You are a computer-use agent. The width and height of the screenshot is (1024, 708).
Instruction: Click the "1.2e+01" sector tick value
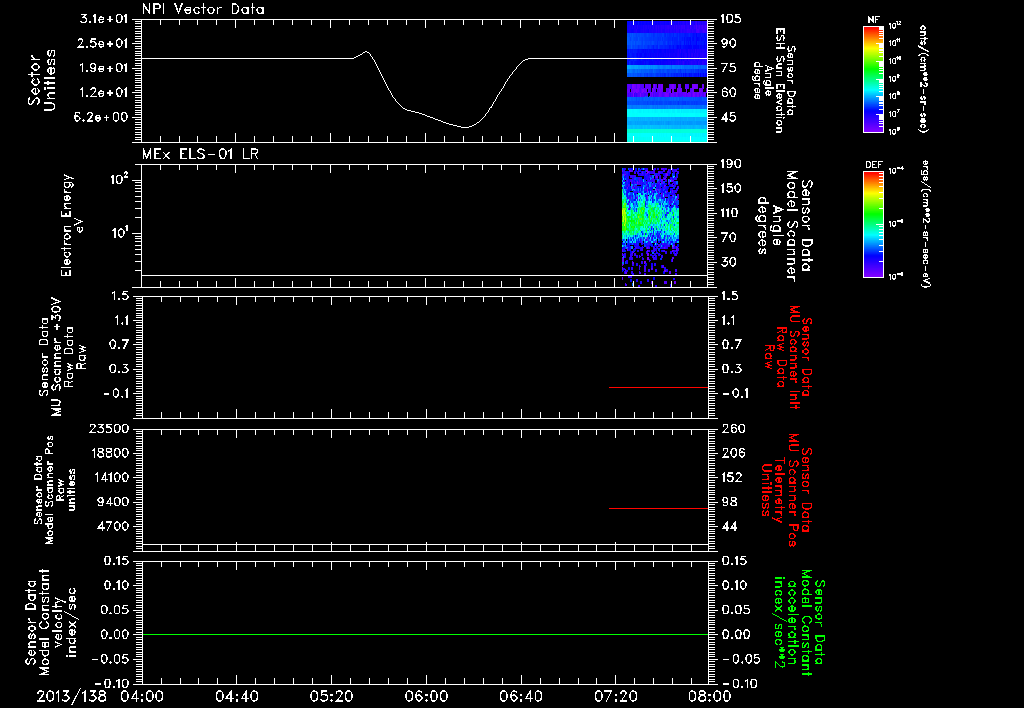tap(104, 93)
